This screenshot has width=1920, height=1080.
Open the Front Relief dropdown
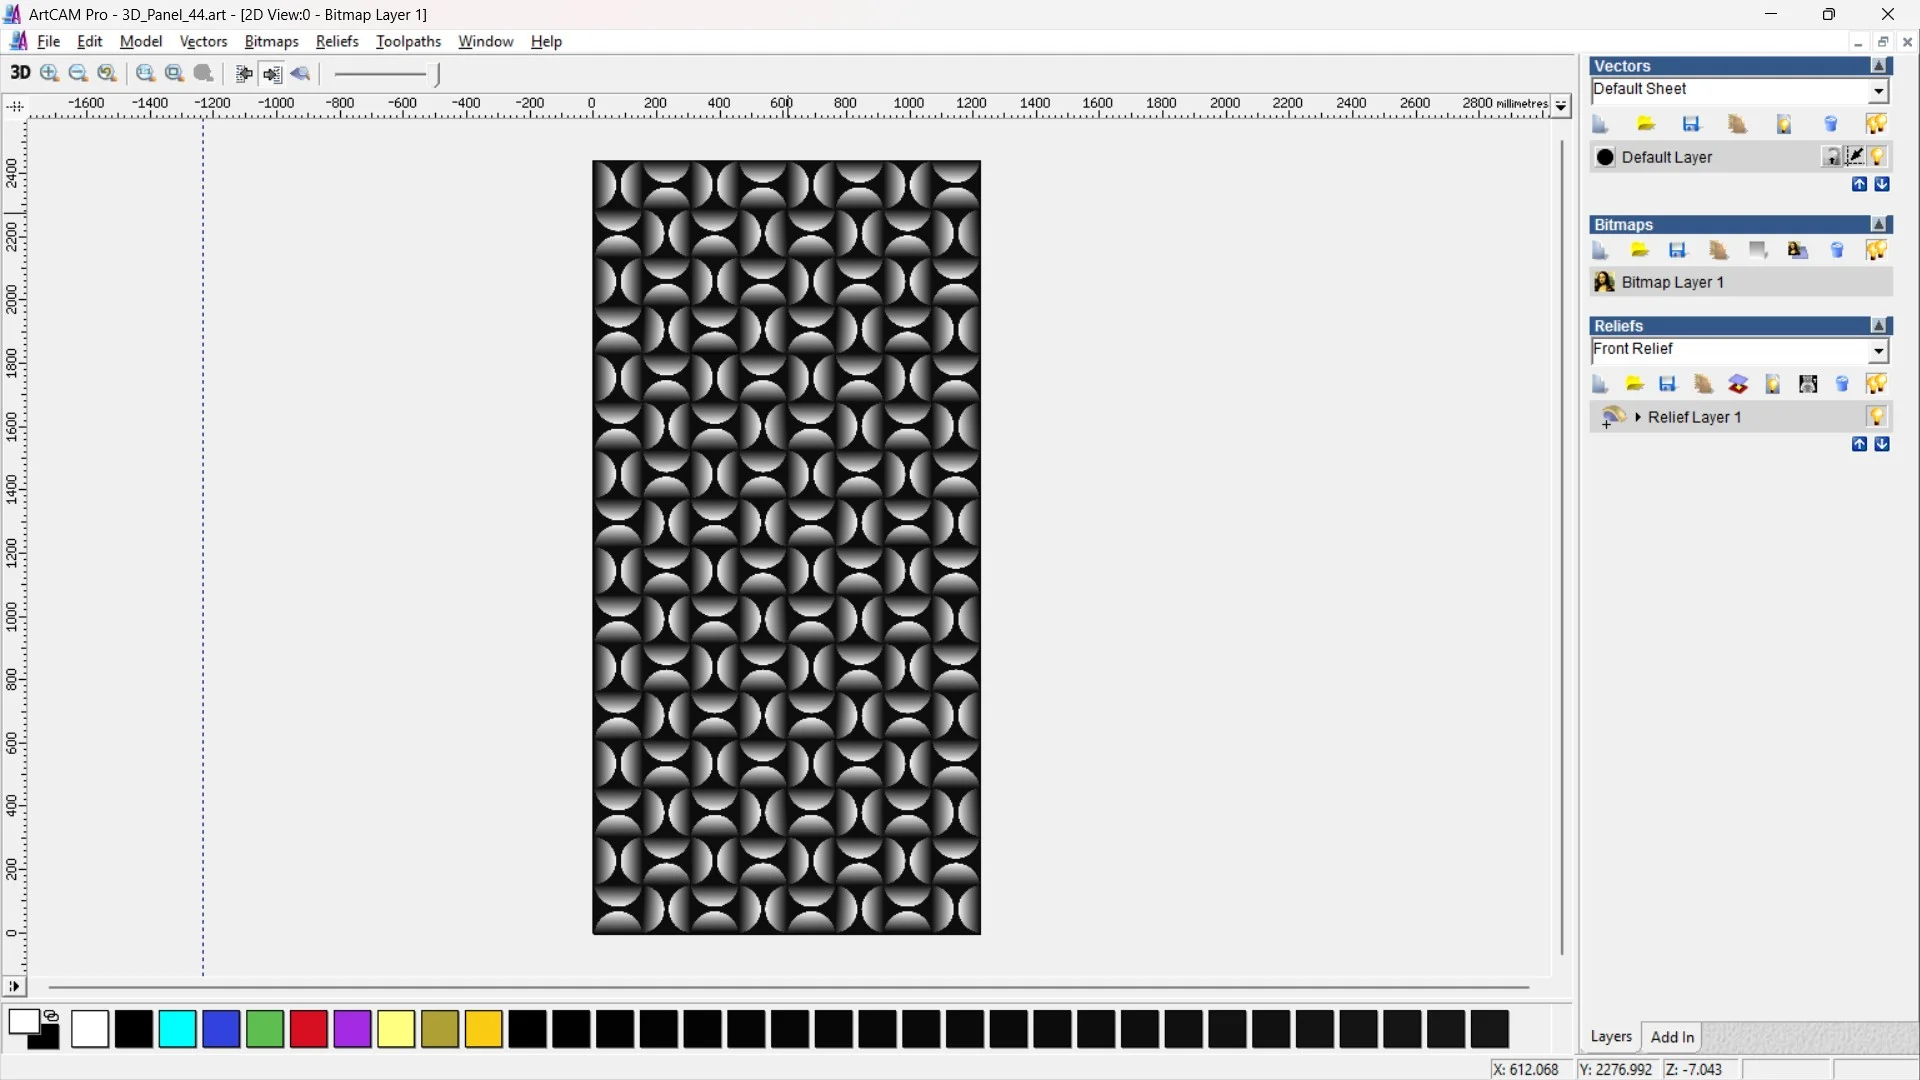tap(1878, 351)
